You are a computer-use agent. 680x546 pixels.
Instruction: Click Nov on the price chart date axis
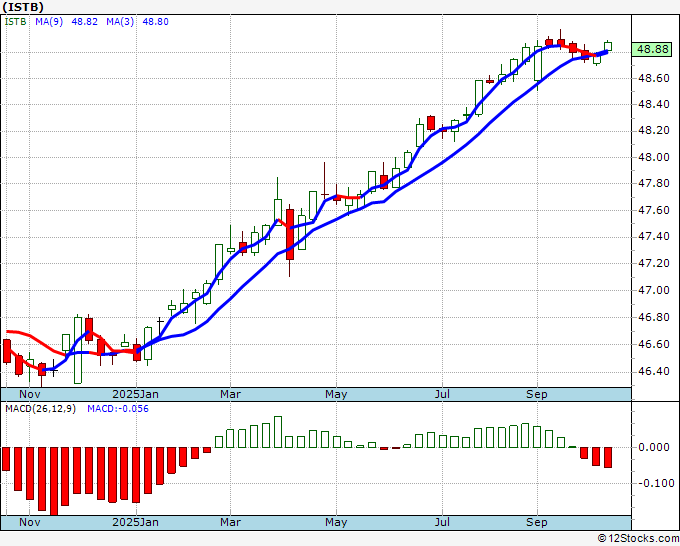(x=29, y=394)
